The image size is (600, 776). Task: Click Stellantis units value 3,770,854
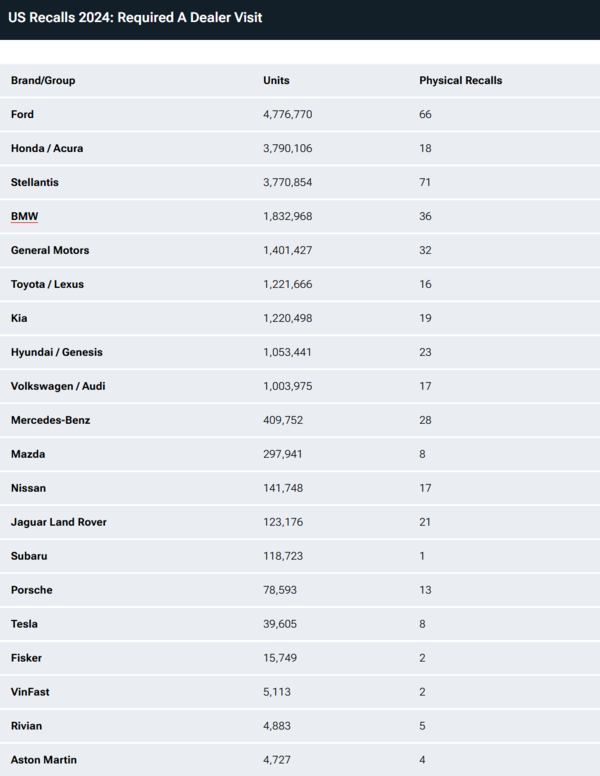pos(288,182)
